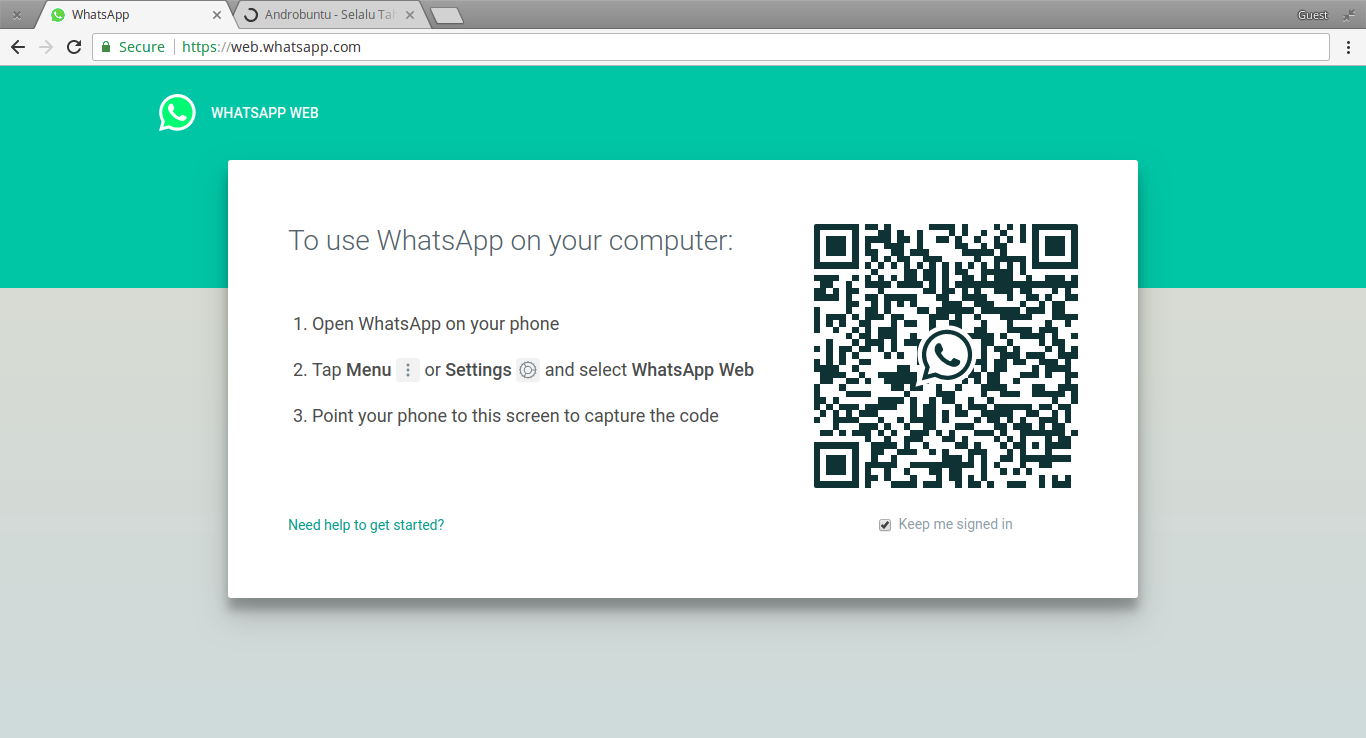Click the Settings gear icon in step 2
Screen dimensions: 1366x738
tap(527, 370)
